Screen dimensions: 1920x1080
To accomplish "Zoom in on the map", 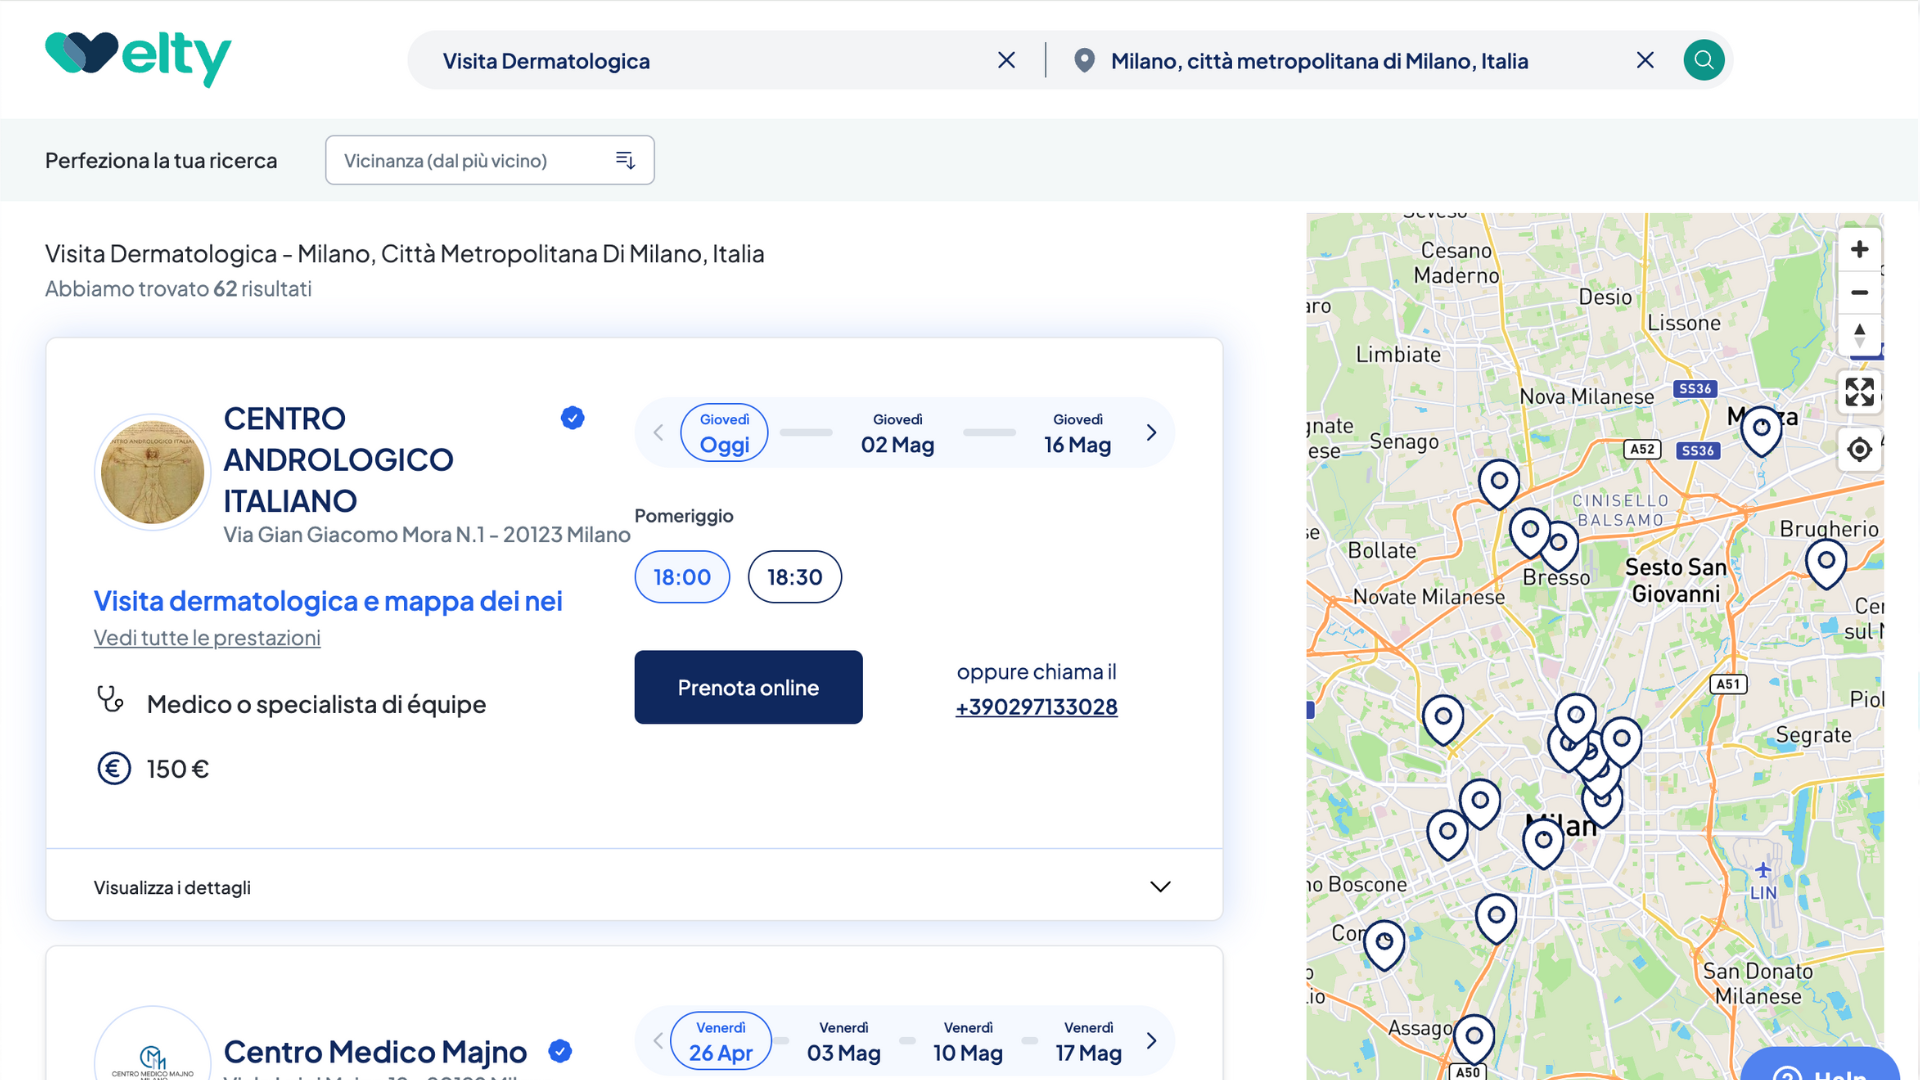I will (x=1859, y=249).
